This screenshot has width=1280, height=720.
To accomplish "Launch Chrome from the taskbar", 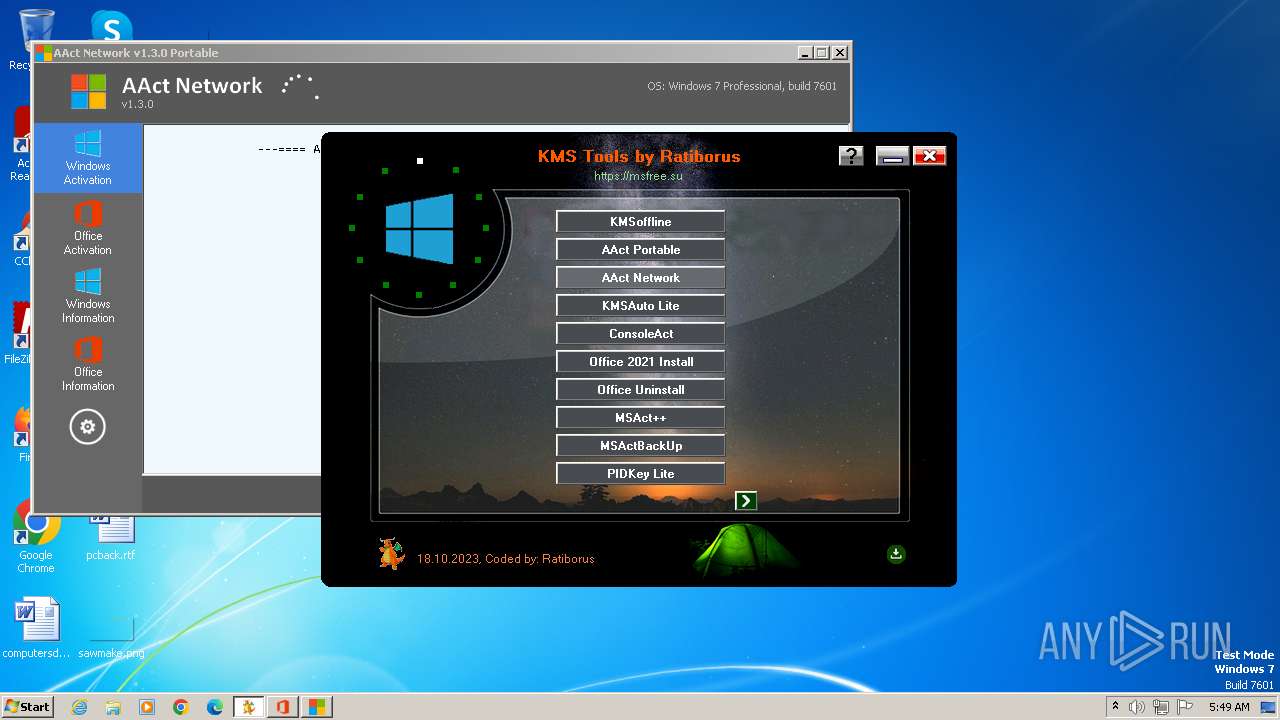I will pyautogui.click(x=181, y=707).
